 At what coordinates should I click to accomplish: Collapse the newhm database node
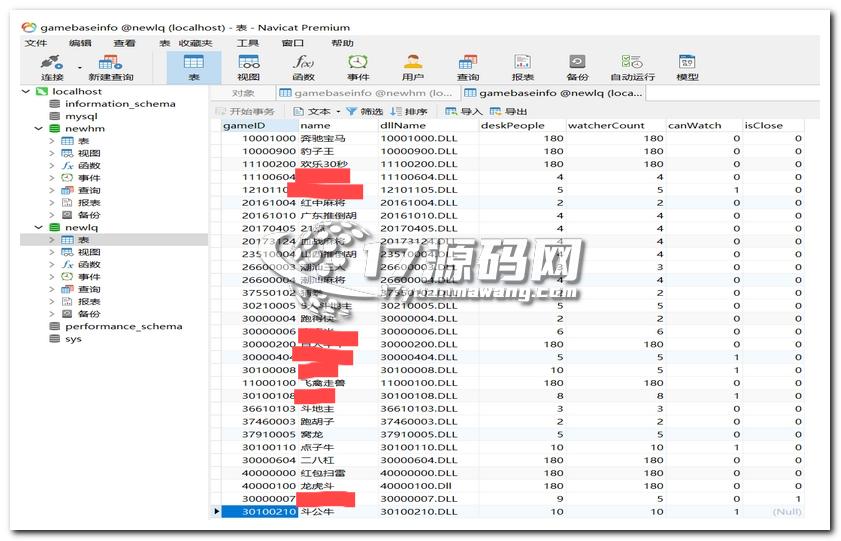click(39, 129)
